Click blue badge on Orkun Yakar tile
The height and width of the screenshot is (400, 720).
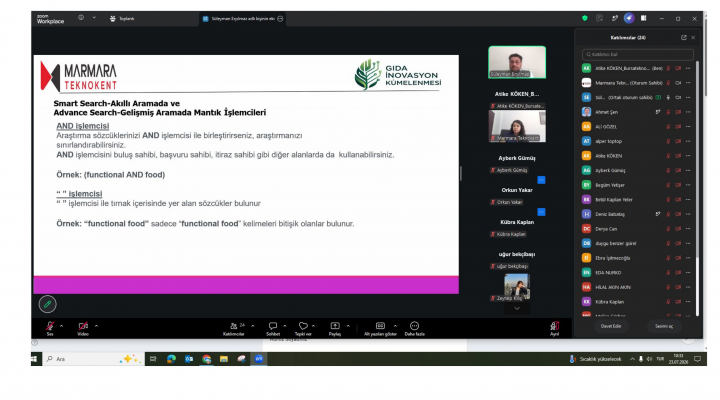coord(541,212)
